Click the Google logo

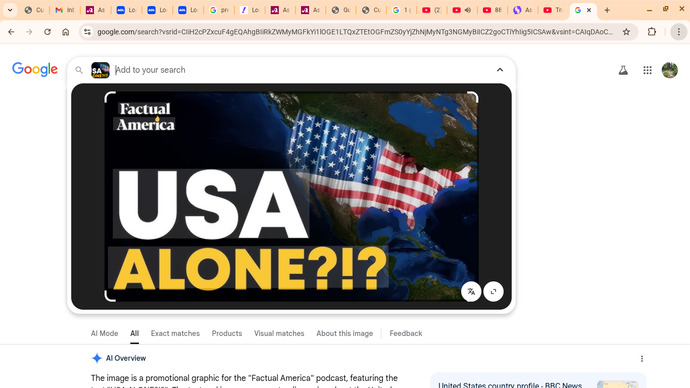coord(35,70)
